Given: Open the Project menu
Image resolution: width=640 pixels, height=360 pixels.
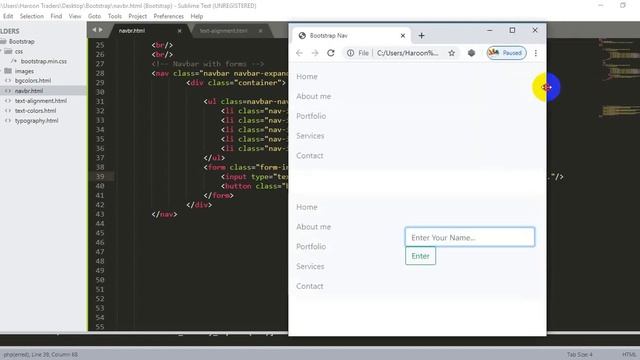Looking at the screenshot, I should 138,16.
